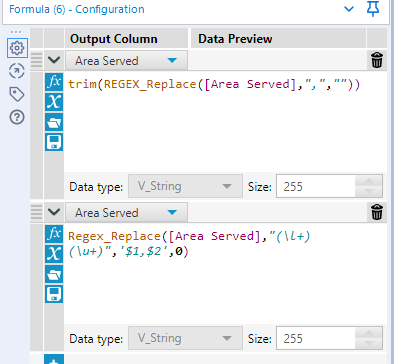Click second expression Size field 255
394x364 pixels.
pos(316,338)
